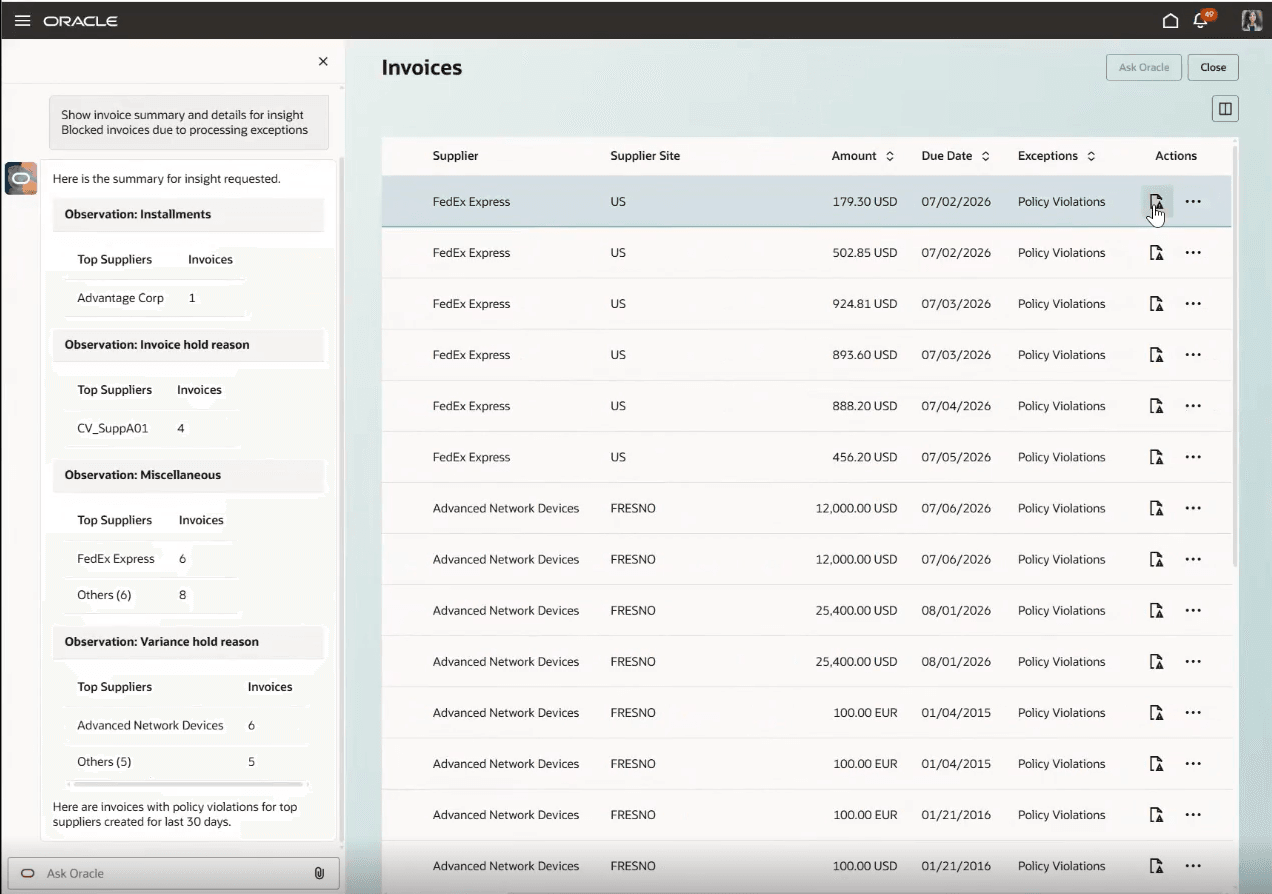Open more actions for 456.20 USD row

1193,457
